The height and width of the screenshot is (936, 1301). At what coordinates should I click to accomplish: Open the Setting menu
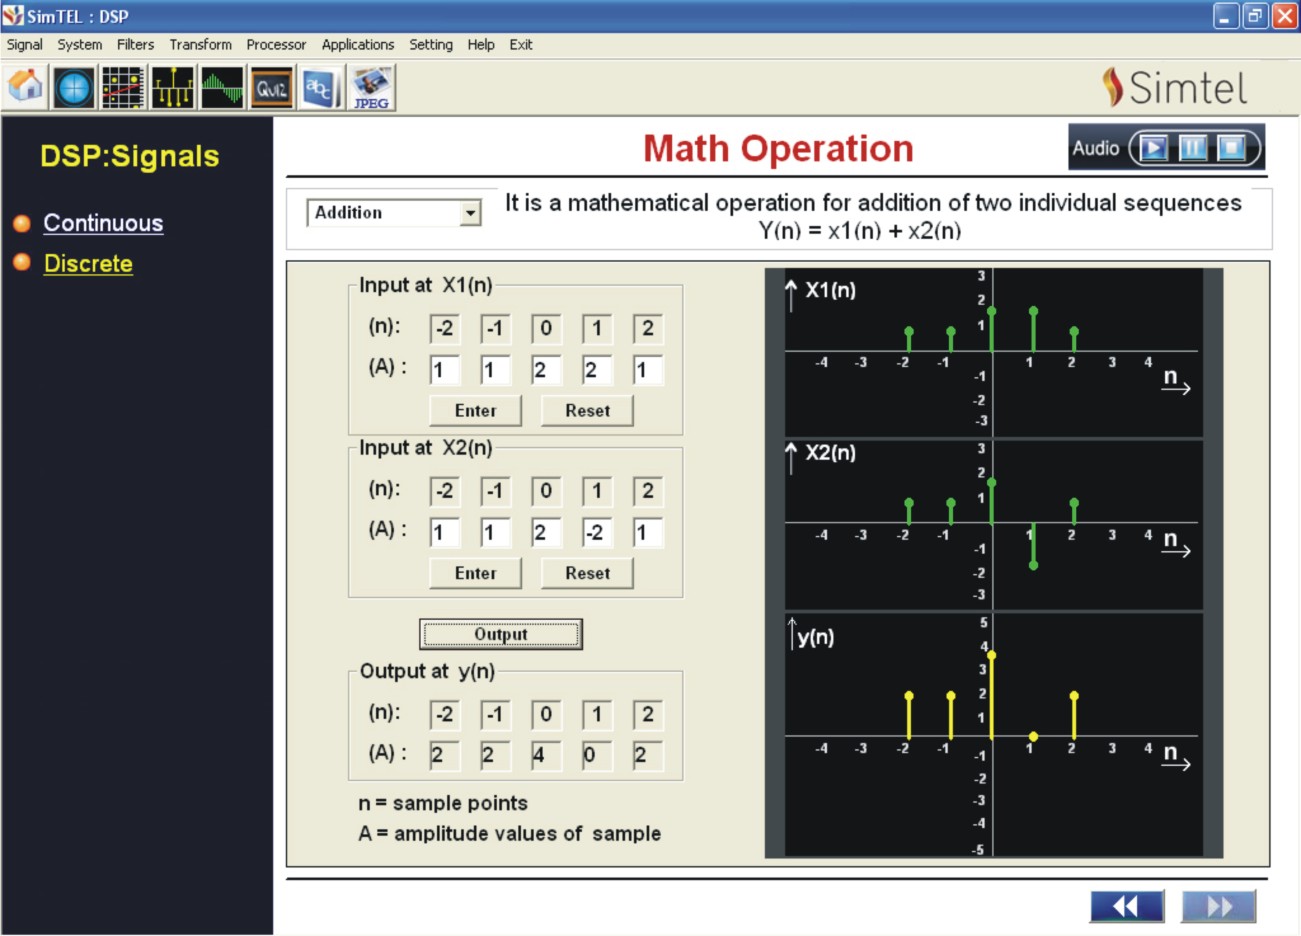(x=431, y=45)
